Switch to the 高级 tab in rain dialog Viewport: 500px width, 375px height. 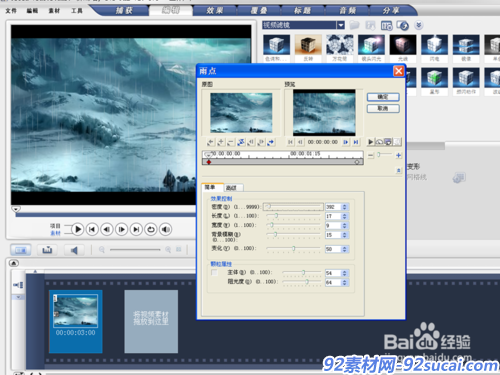click(x=233, y=188)
